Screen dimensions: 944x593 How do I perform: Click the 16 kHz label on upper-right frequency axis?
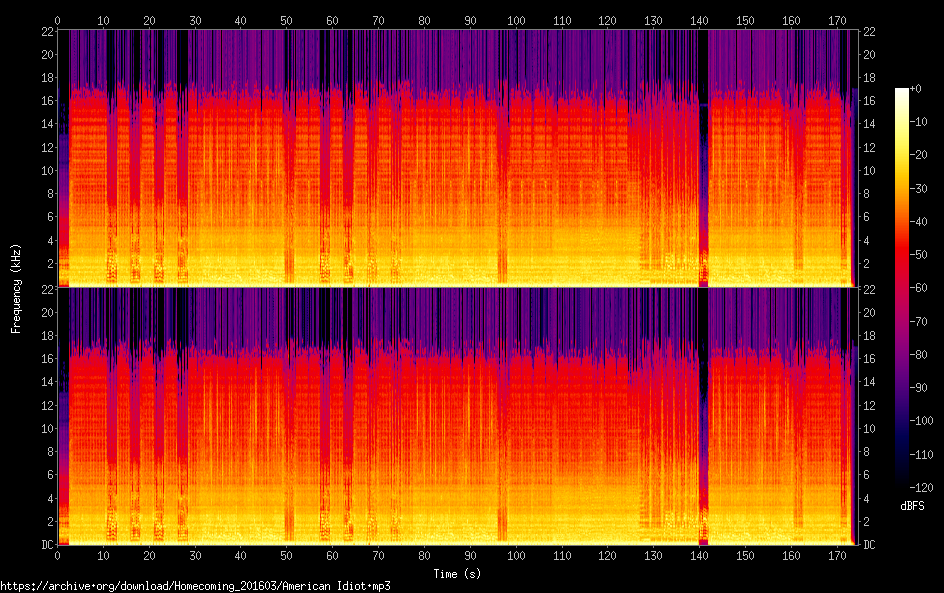coord(869,101)
